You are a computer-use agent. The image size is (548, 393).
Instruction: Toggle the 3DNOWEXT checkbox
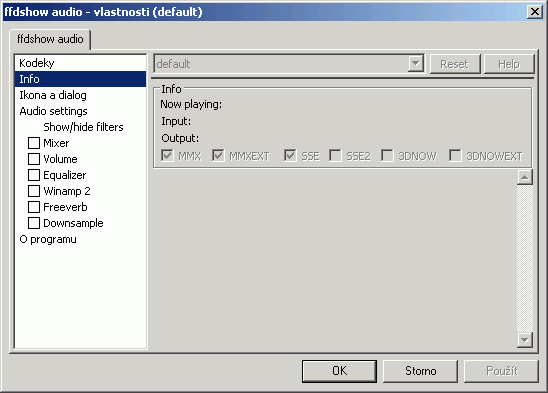[x=455, y=156]
